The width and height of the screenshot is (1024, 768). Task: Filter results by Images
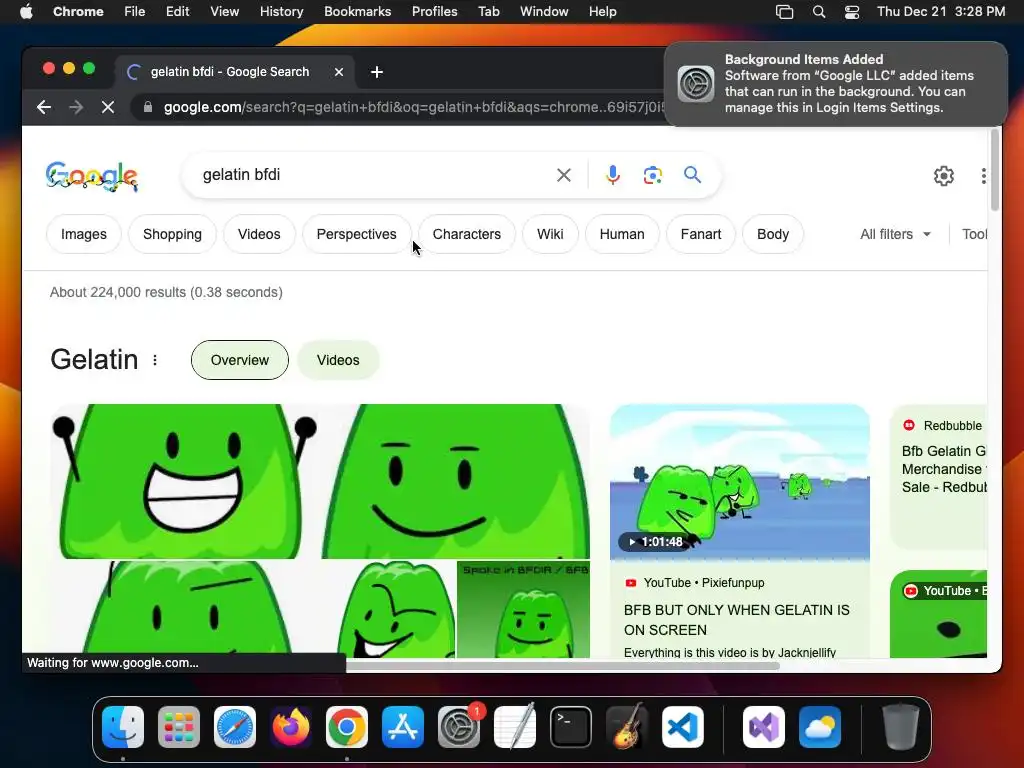pyautogui.click(x=84, y=234)
